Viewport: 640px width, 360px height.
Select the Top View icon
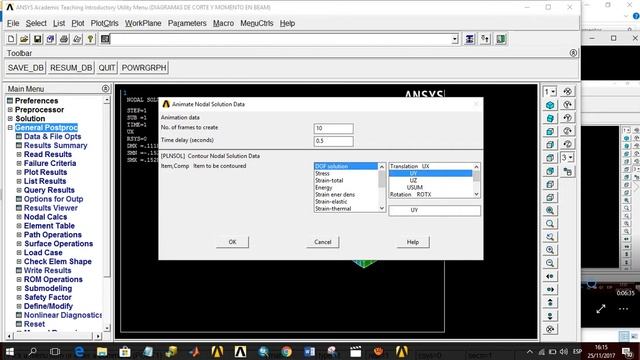pos(550,158)
